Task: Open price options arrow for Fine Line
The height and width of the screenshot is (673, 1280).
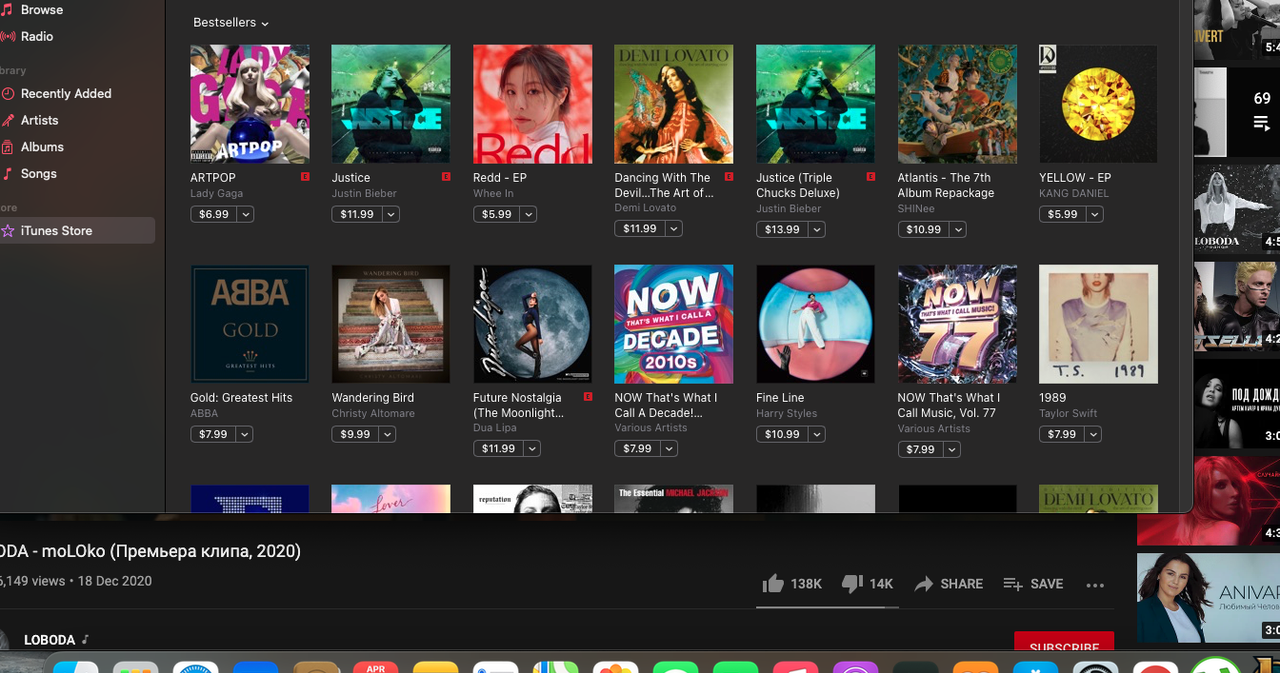Action: pos(817,434)
